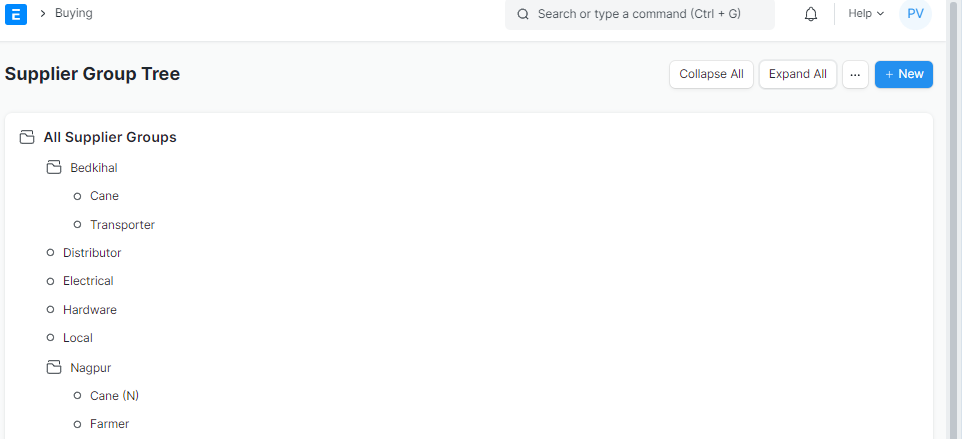The height and width of the screenshot is (439, 962).
Task: Click the PV user avatar
Action: coord(915,13)
